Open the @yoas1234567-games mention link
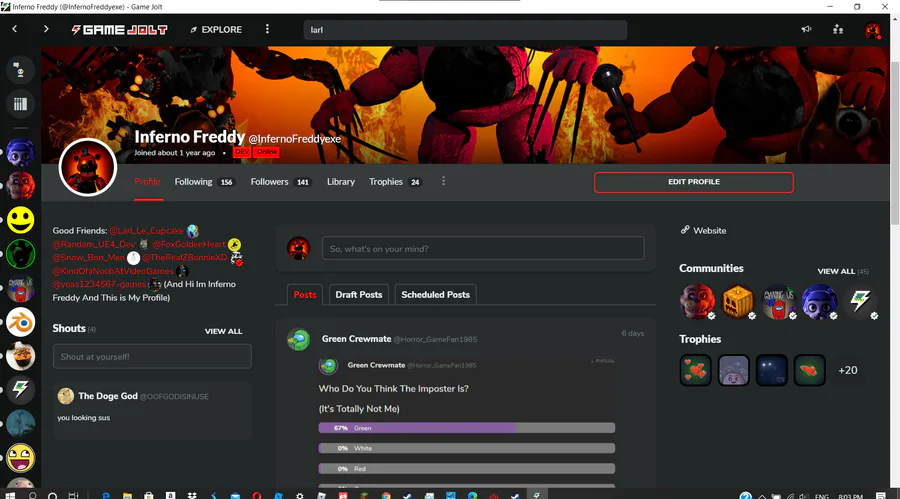The image size is (900, 499). pyautogui.click(x=99, y=284)
